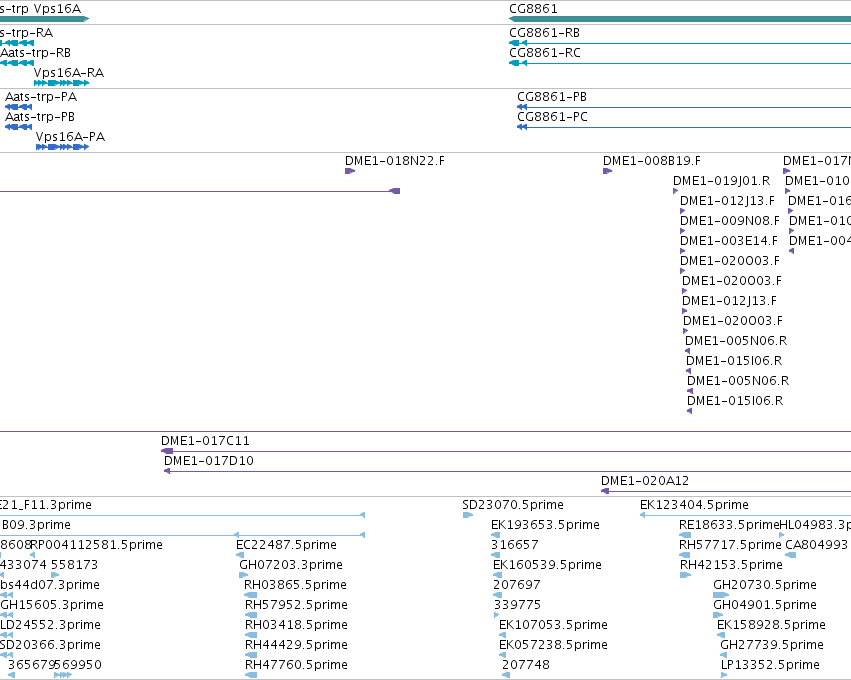Click the EK193653.5prime EST
Image resolution: width=851 pixels, height=680 pixels.
coord(496,535)
